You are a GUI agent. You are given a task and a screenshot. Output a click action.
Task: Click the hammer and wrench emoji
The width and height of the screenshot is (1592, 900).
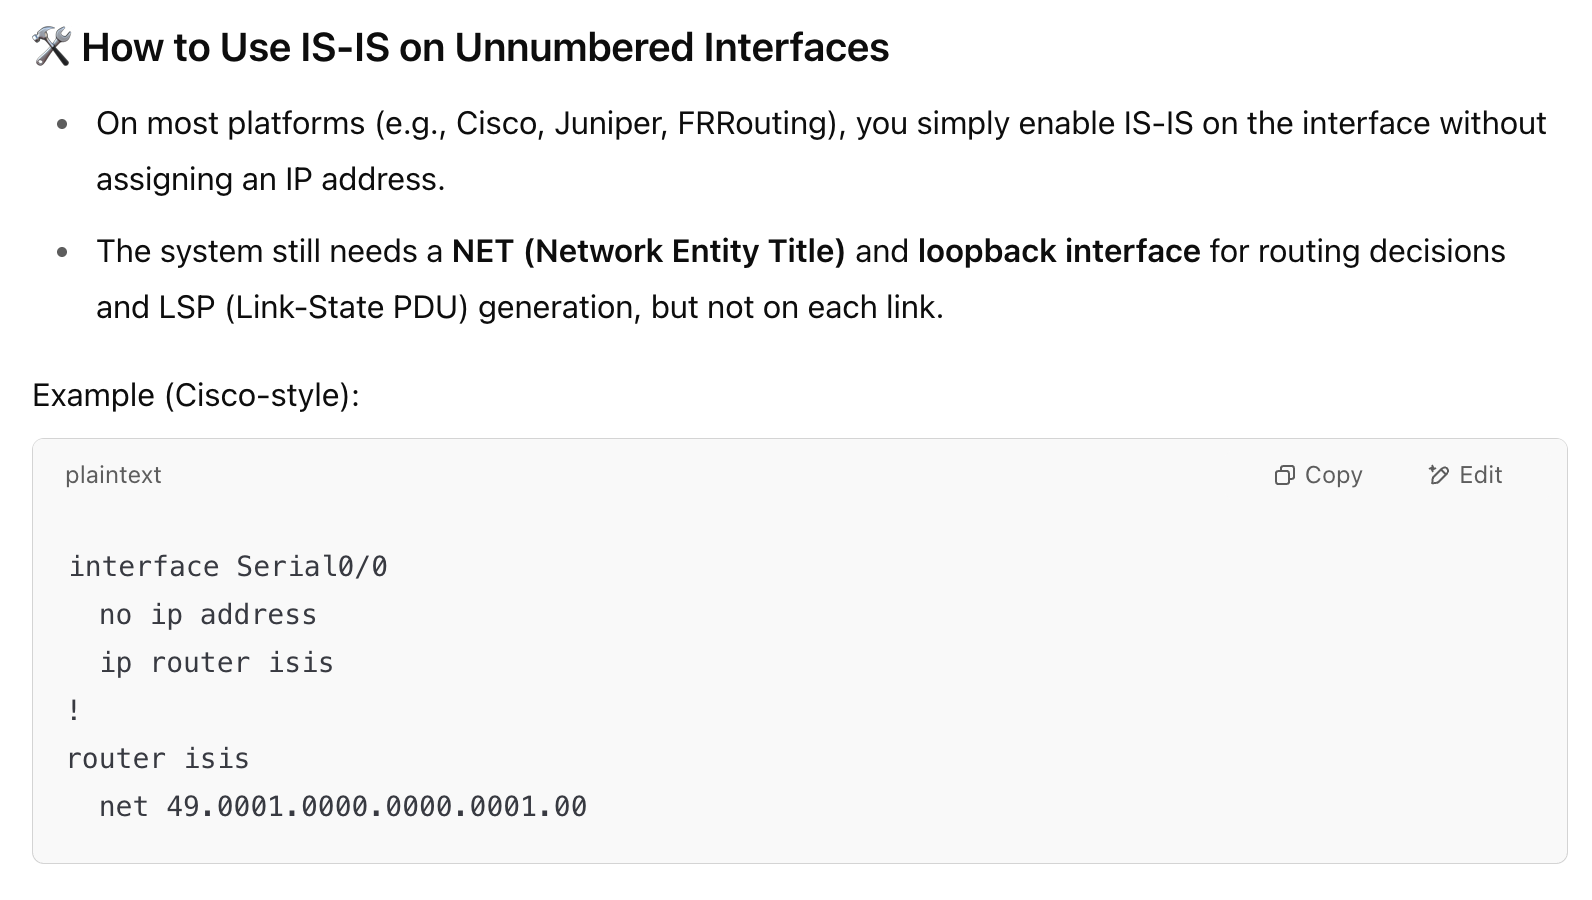click(51, 47)
